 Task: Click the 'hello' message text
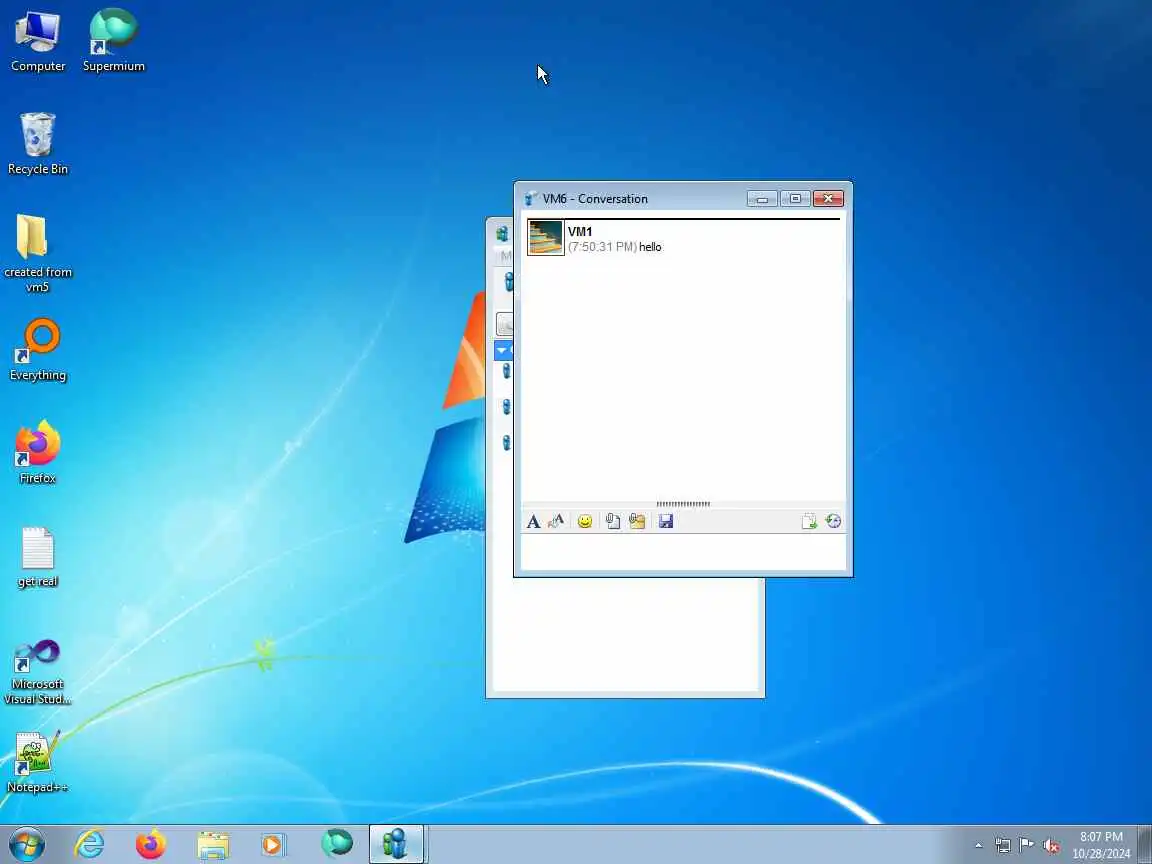pos(650,248)
